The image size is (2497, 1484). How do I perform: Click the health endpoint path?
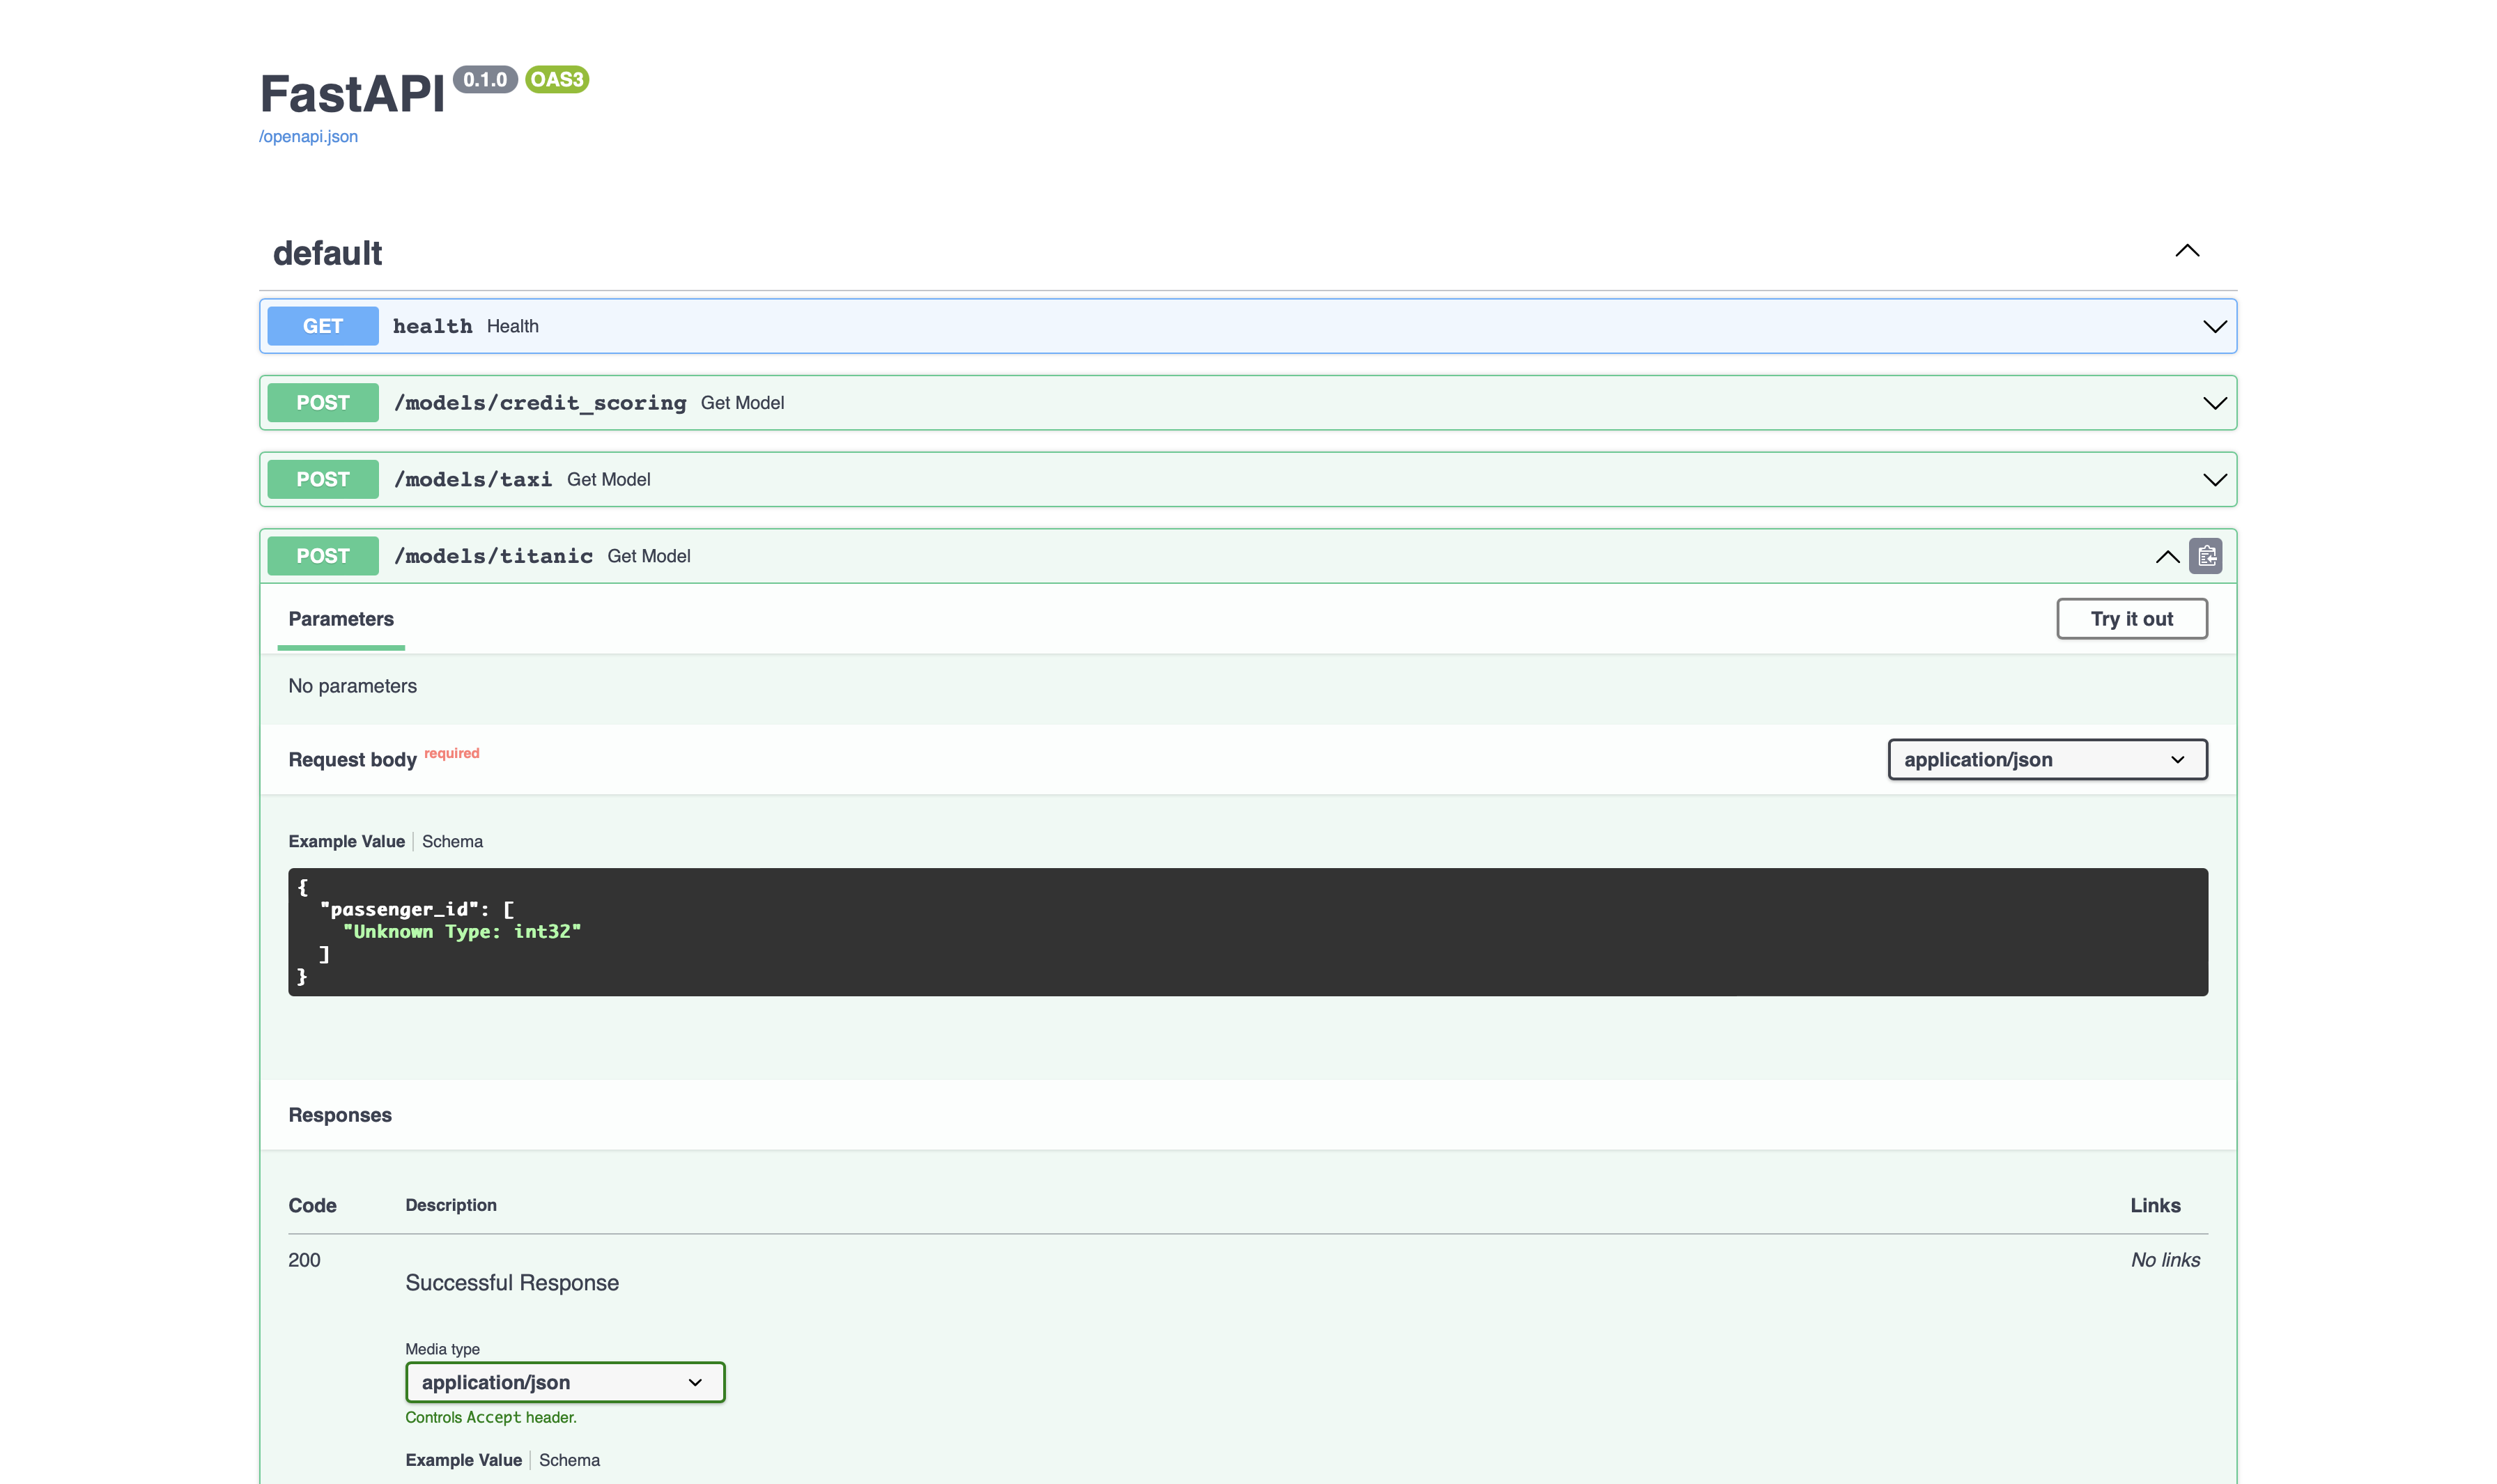click(432, 326)
